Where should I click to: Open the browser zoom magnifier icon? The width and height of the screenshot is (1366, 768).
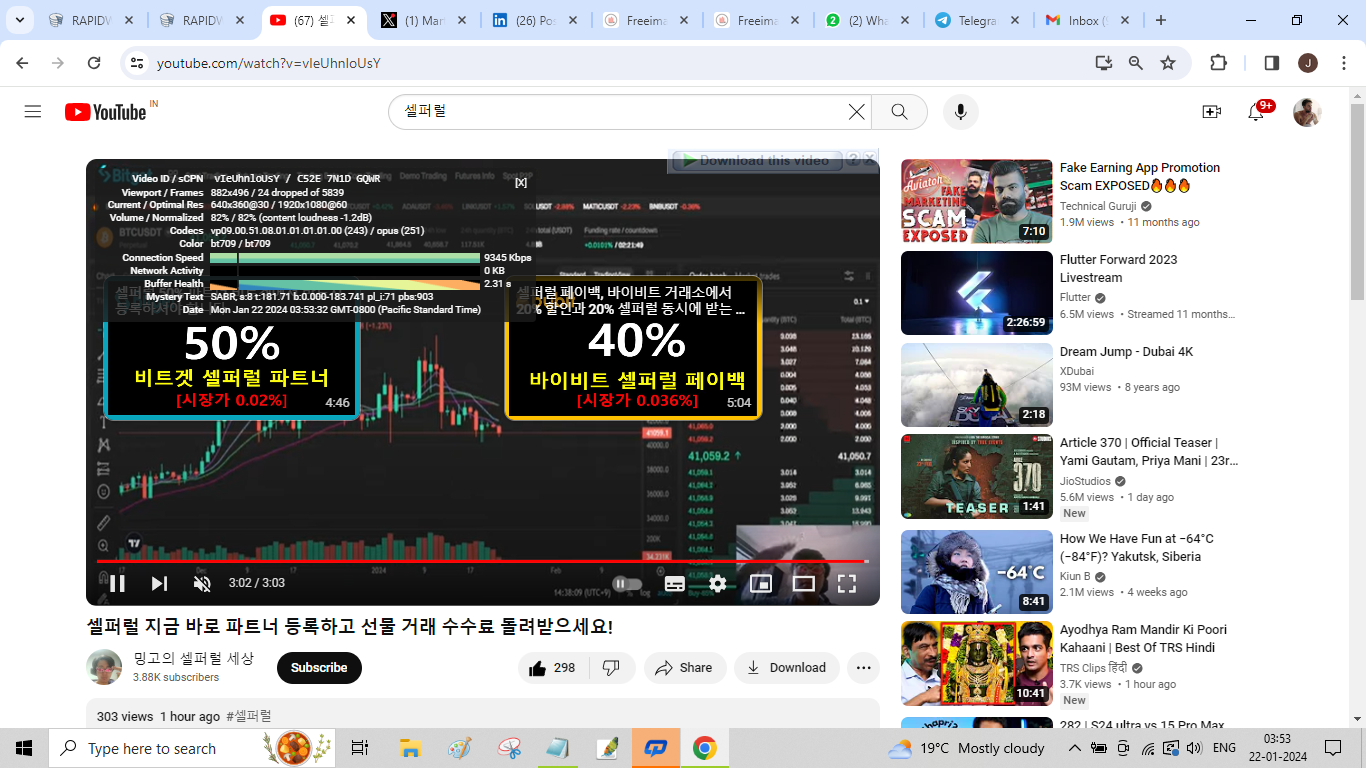click(x=1136, y=63)
